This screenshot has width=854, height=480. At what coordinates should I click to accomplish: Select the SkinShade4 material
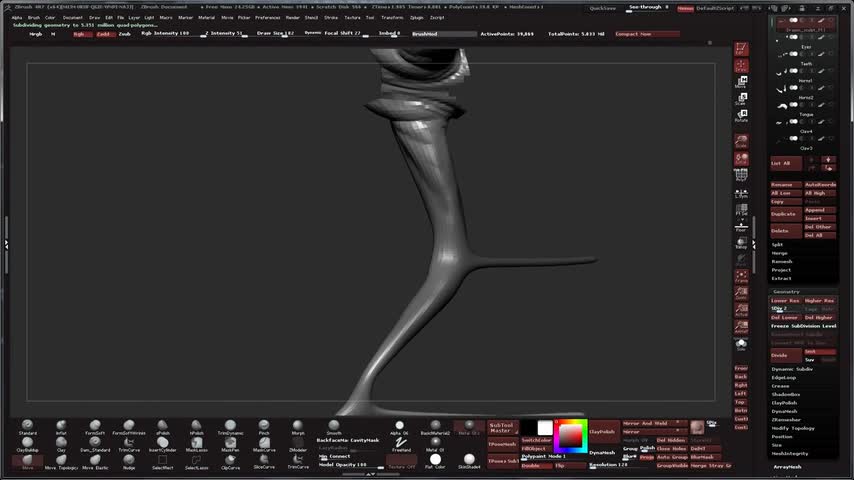click(x=469, y=462)
